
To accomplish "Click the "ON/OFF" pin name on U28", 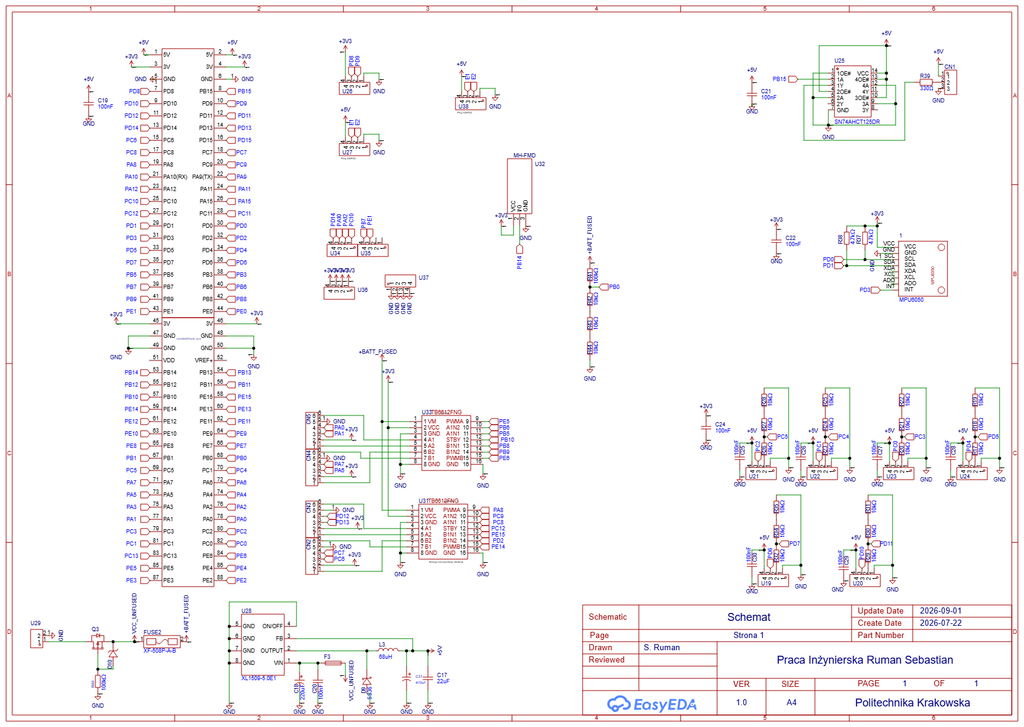I will coord(272,626).
